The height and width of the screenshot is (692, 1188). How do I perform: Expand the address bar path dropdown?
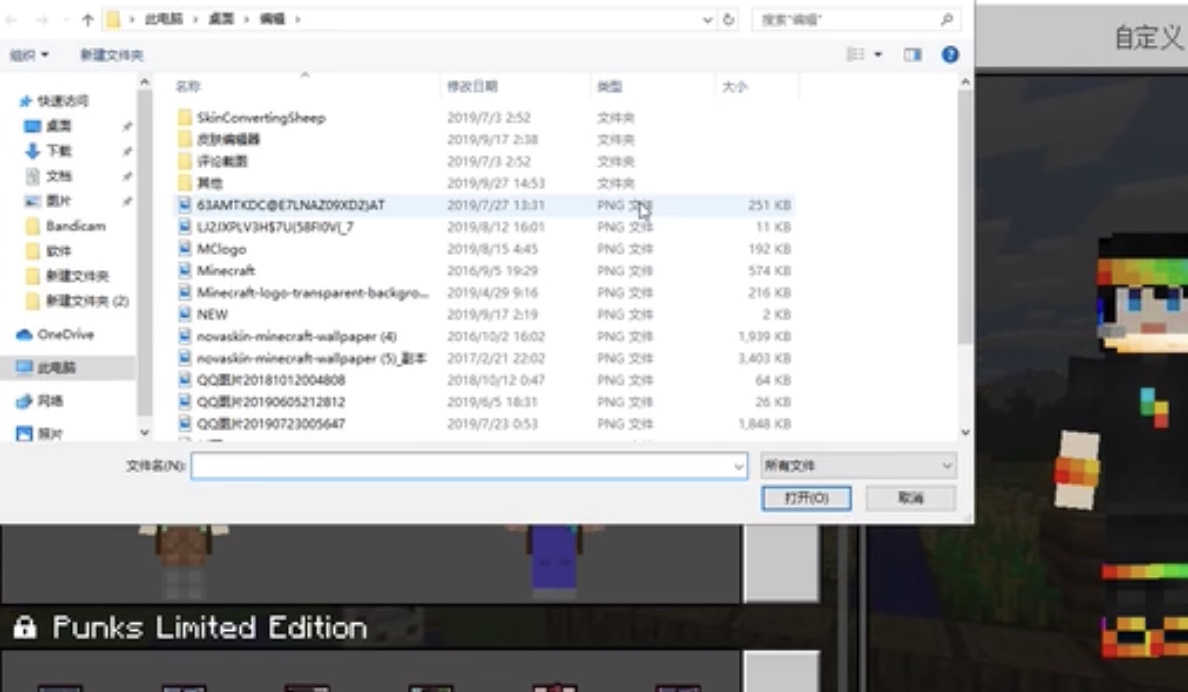[x=708, y=20]
